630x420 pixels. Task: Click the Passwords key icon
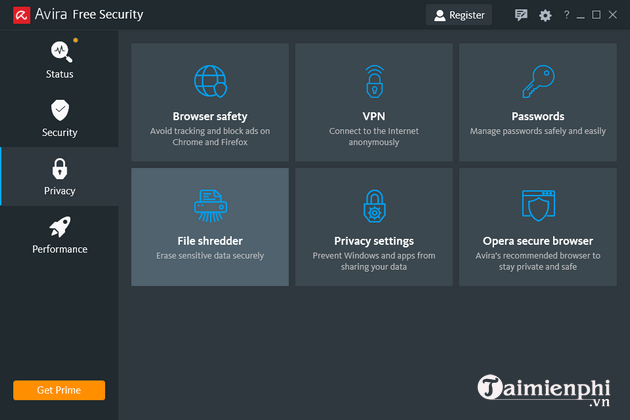point(538,81)
